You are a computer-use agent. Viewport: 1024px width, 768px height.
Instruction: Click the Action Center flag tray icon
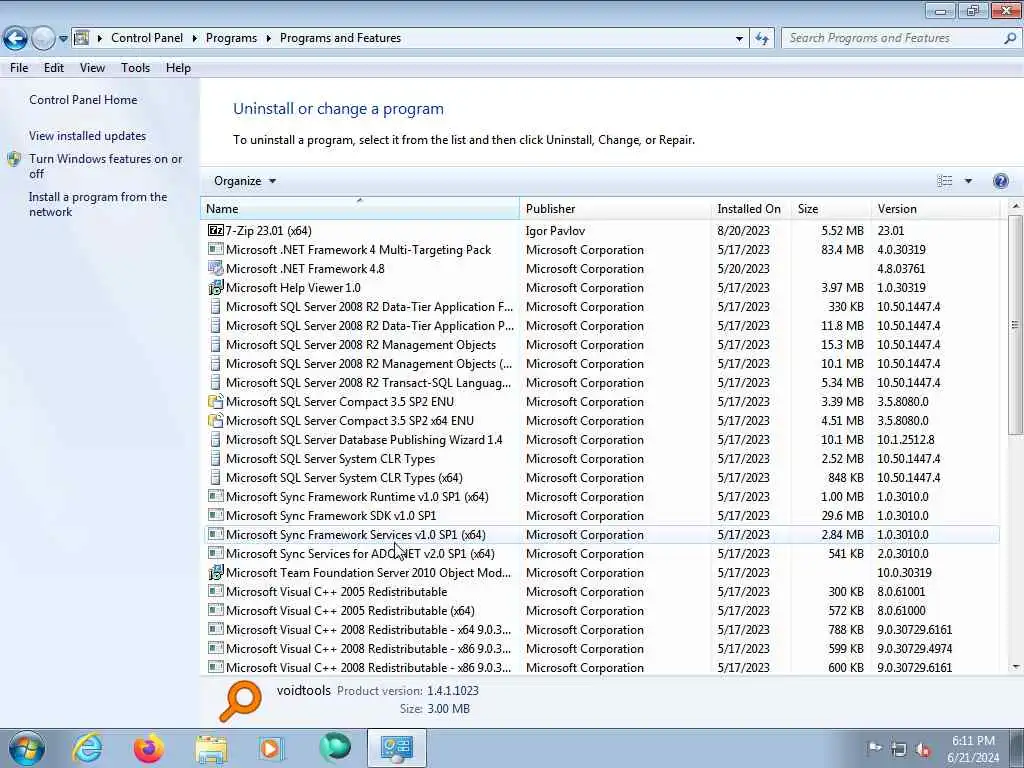874,748
